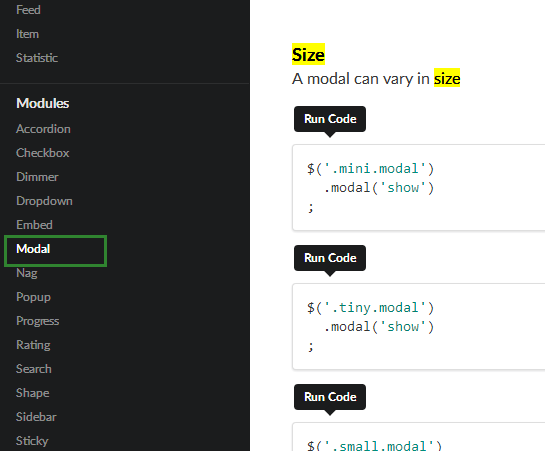Viewport: 545px width, 451px height.
Task: Click the text 'A modal can vary in size'
Action: coord(376,79)
